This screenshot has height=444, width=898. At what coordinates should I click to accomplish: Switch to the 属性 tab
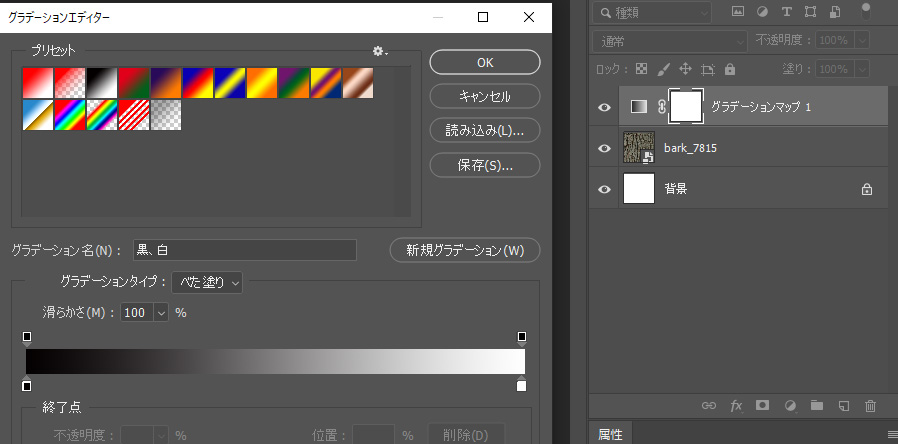[x=610, y=434]
